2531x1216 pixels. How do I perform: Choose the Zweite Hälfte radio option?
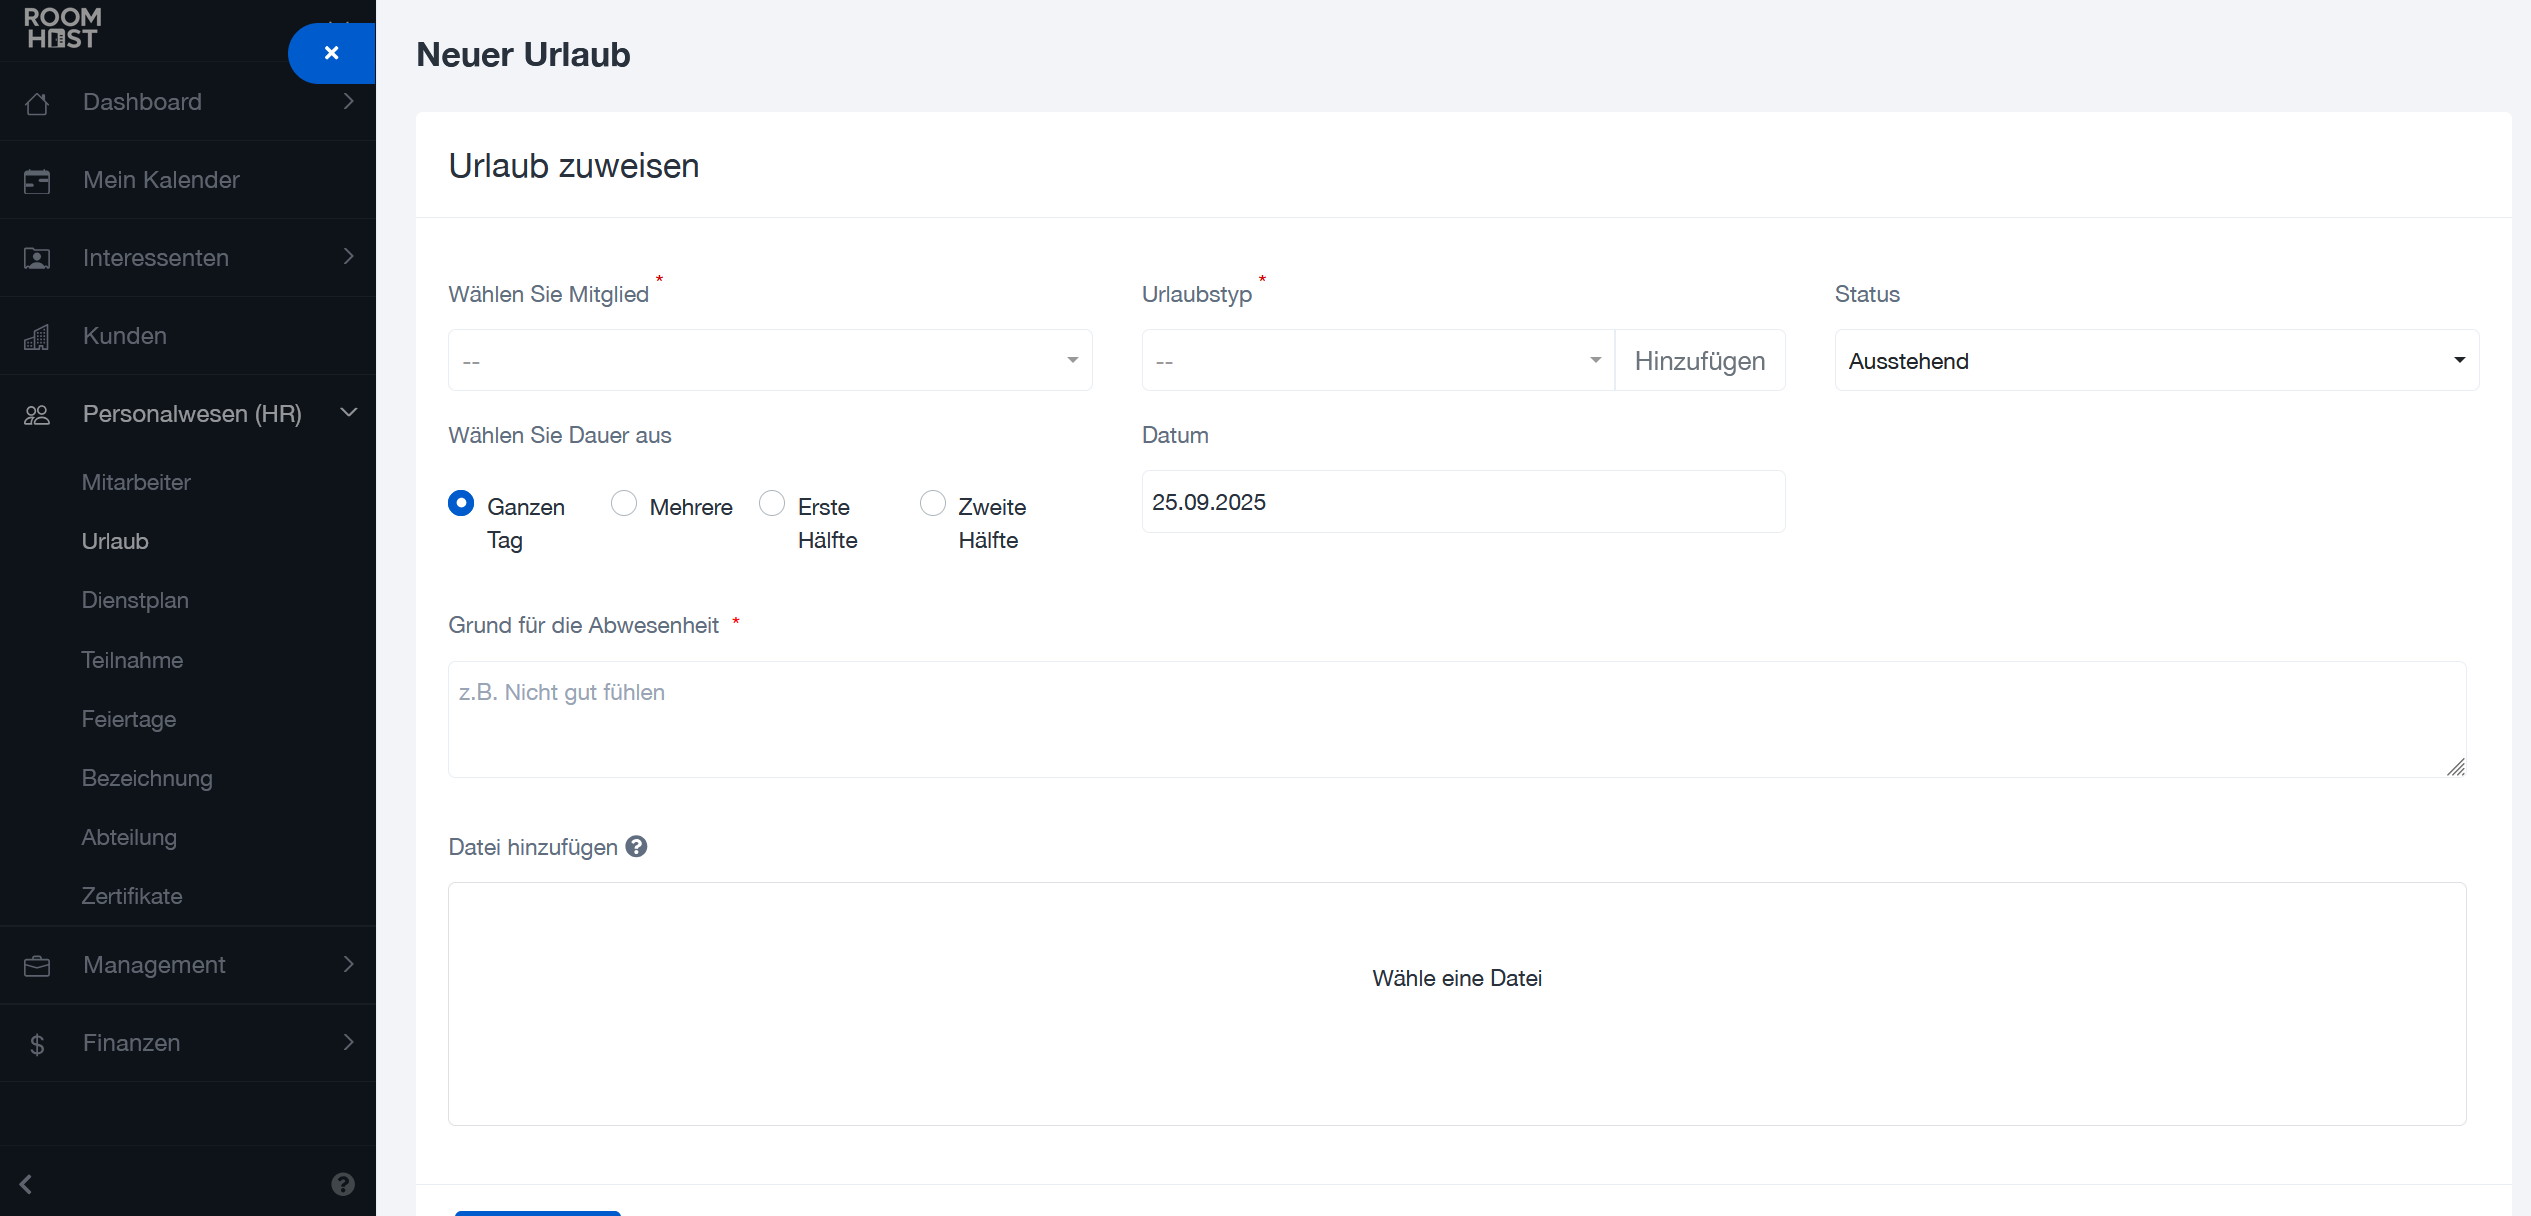click(x=933, y=503)
